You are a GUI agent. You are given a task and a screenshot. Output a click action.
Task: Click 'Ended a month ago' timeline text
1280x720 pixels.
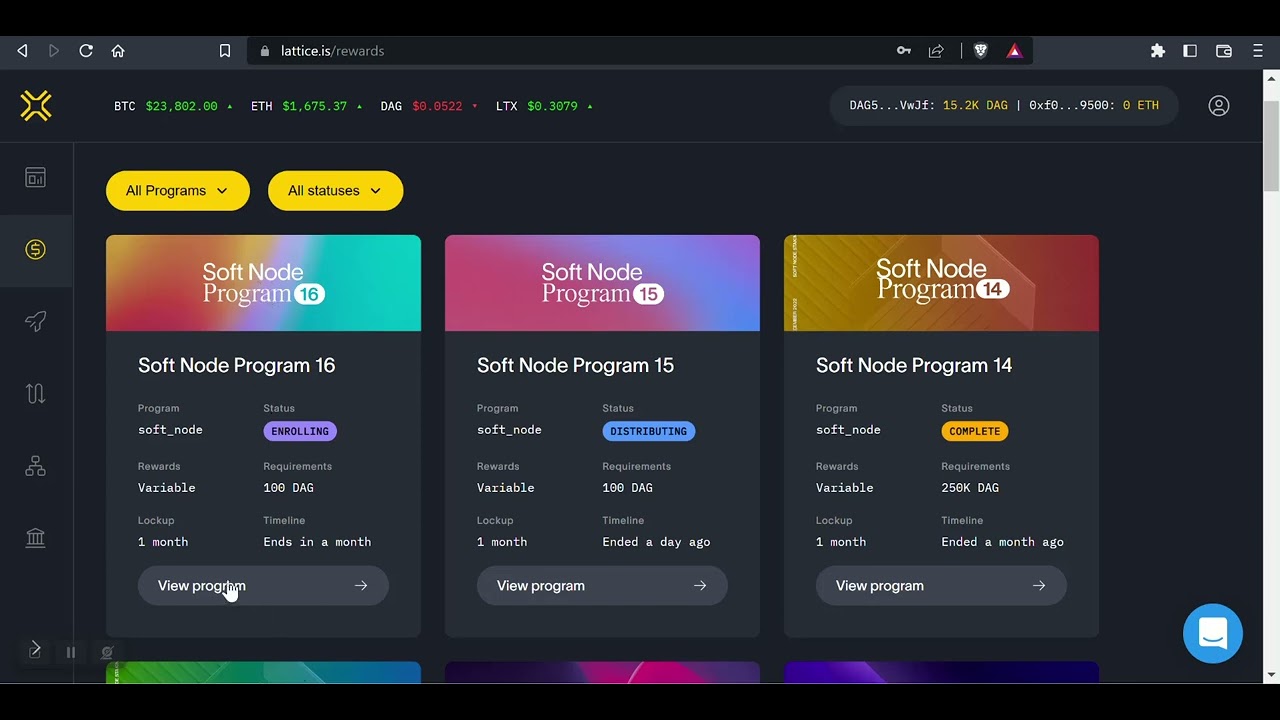tap(1002, 542)
